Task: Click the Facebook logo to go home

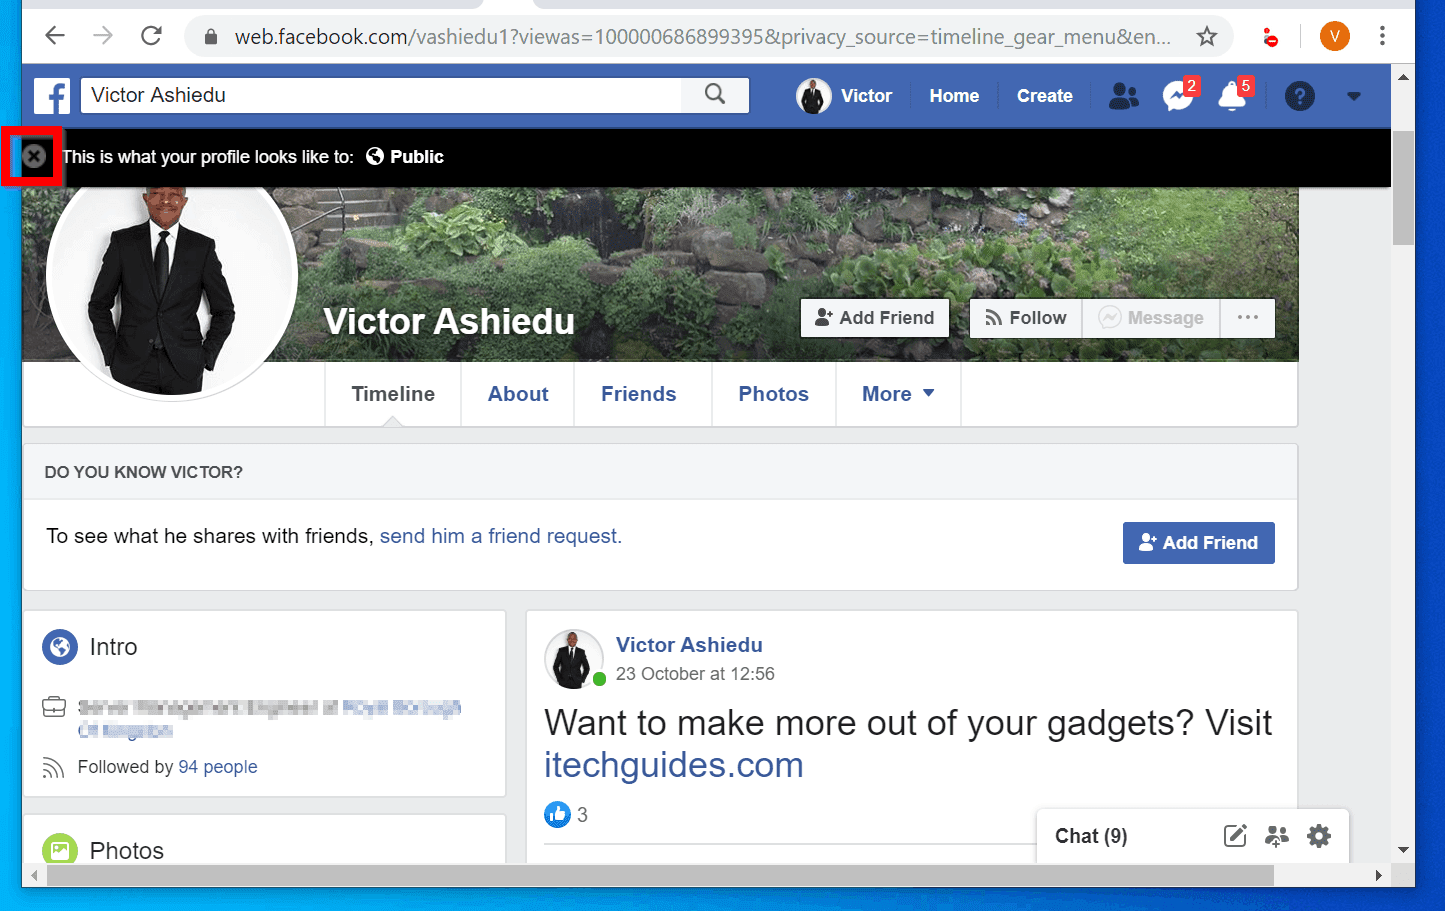Action: (x=51, y=96)
